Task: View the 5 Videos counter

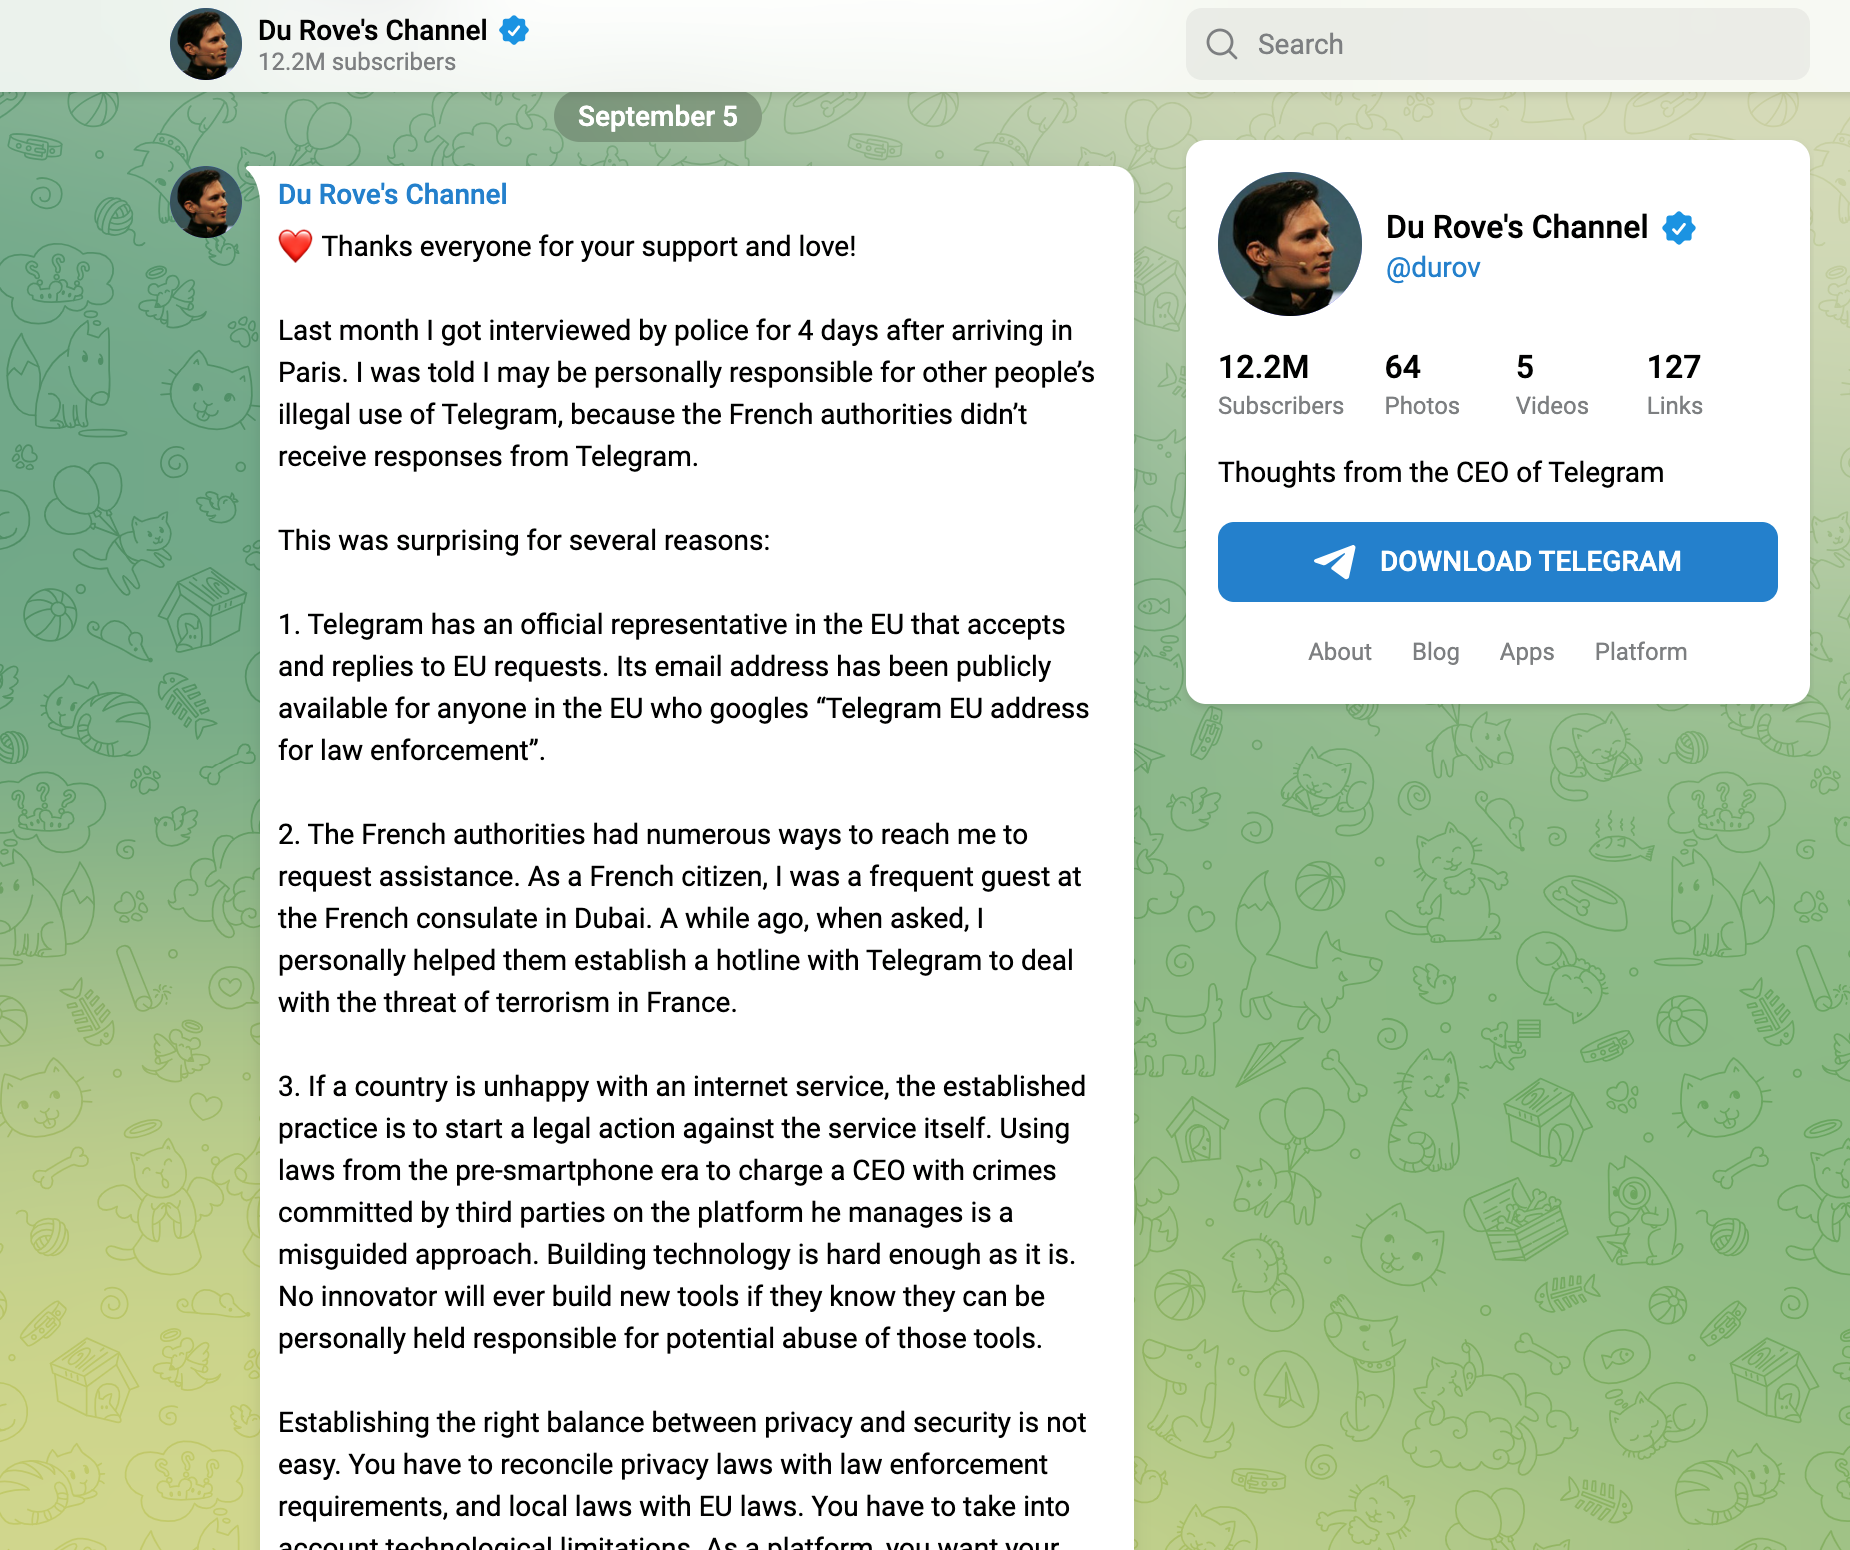Action: [1551, 384]
